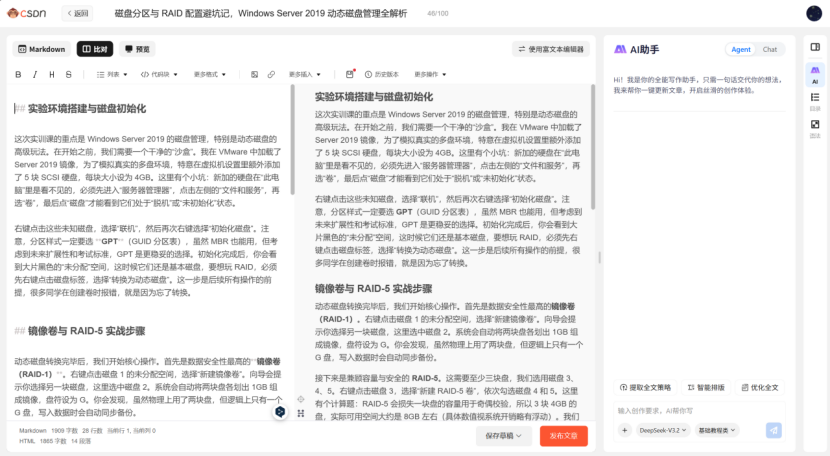Click the fullscreen expand icon near divider

[301, 413]
